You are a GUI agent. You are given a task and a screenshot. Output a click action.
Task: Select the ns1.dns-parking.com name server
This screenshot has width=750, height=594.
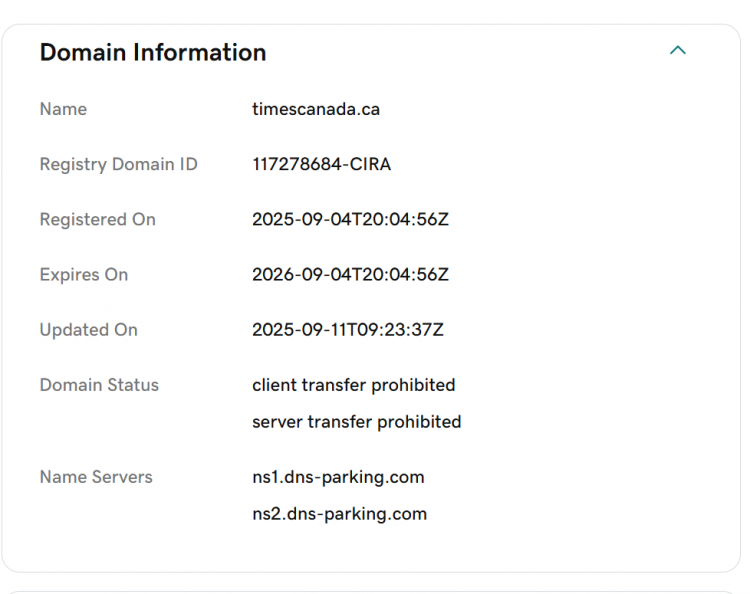click(338, 477)
